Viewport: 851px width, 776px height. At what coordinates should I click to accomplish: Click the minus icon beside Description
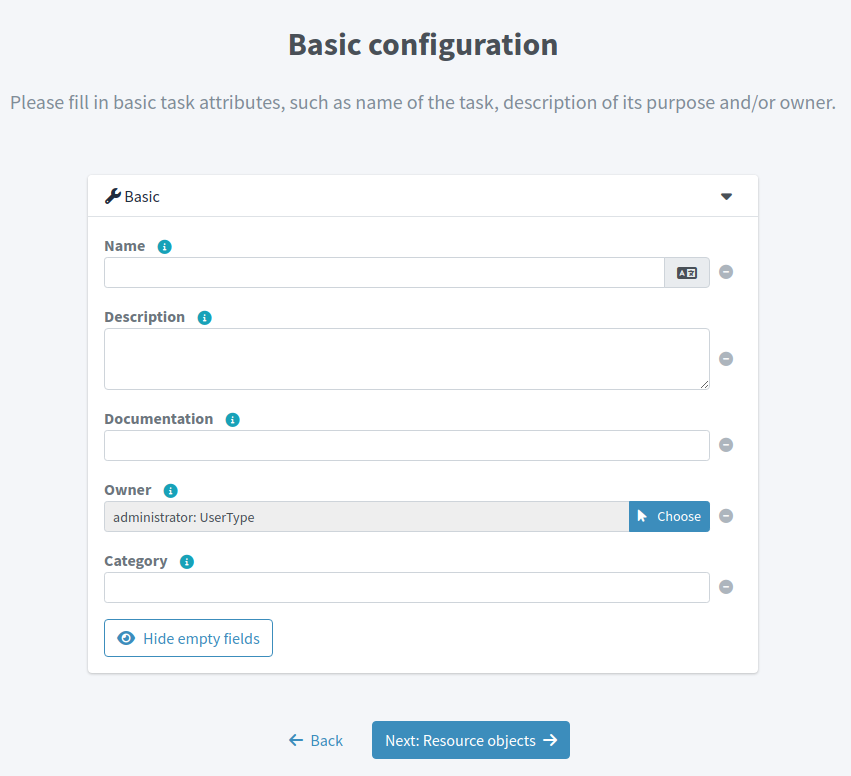pos(726,359)
